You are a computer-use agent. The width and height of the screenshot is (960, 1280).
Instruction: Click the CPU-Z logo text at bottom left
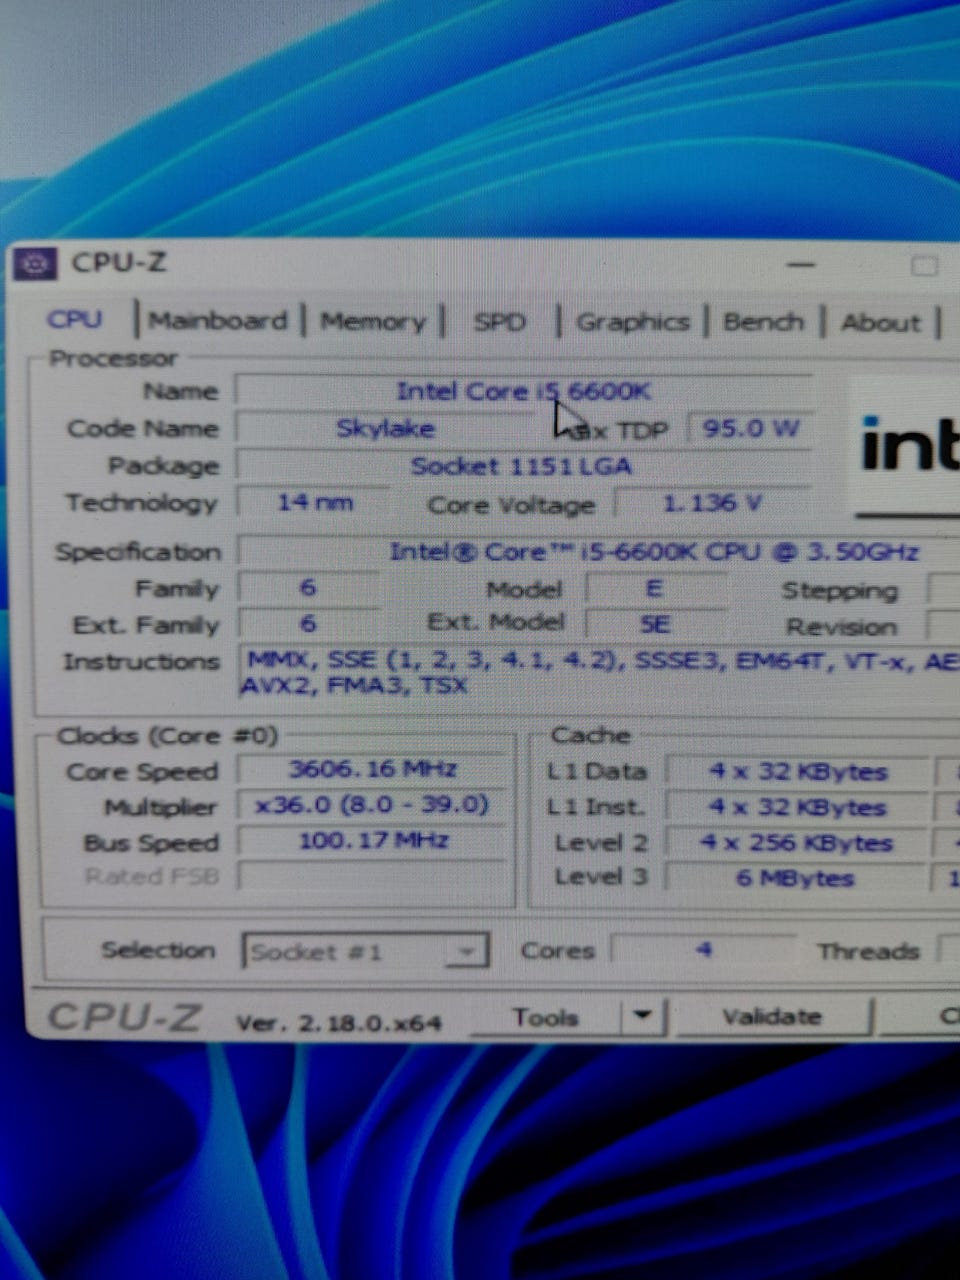pos(124,1018)
